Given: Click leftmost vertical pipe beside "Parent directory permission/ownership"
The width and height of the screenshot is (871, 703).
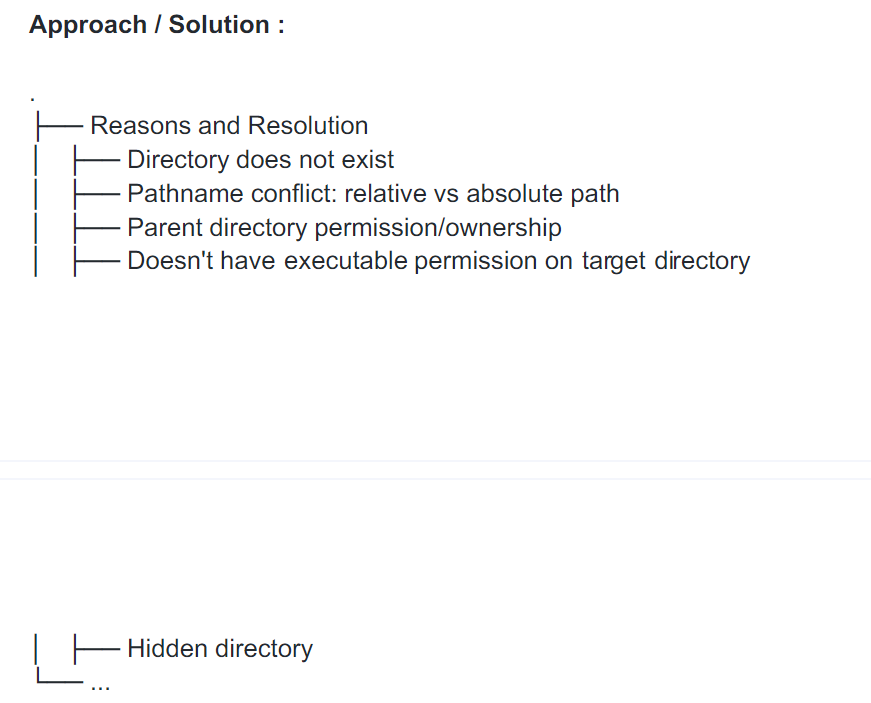Looking at the screenshot, I should click(x=37, y=228).
